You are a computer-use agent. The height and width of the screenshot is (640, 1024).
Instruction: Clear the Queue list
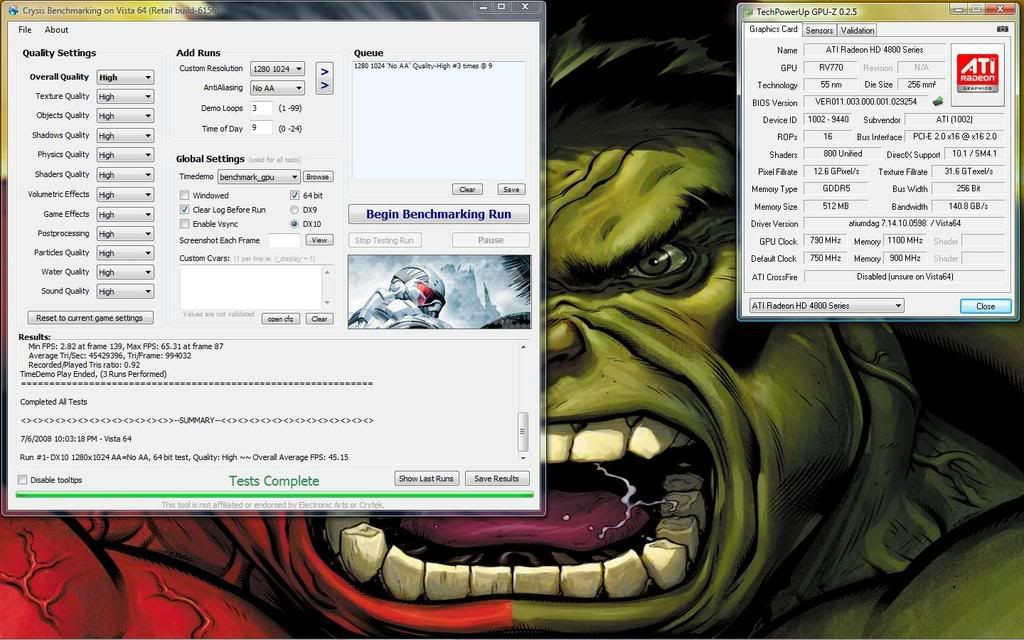click(467, 189)
